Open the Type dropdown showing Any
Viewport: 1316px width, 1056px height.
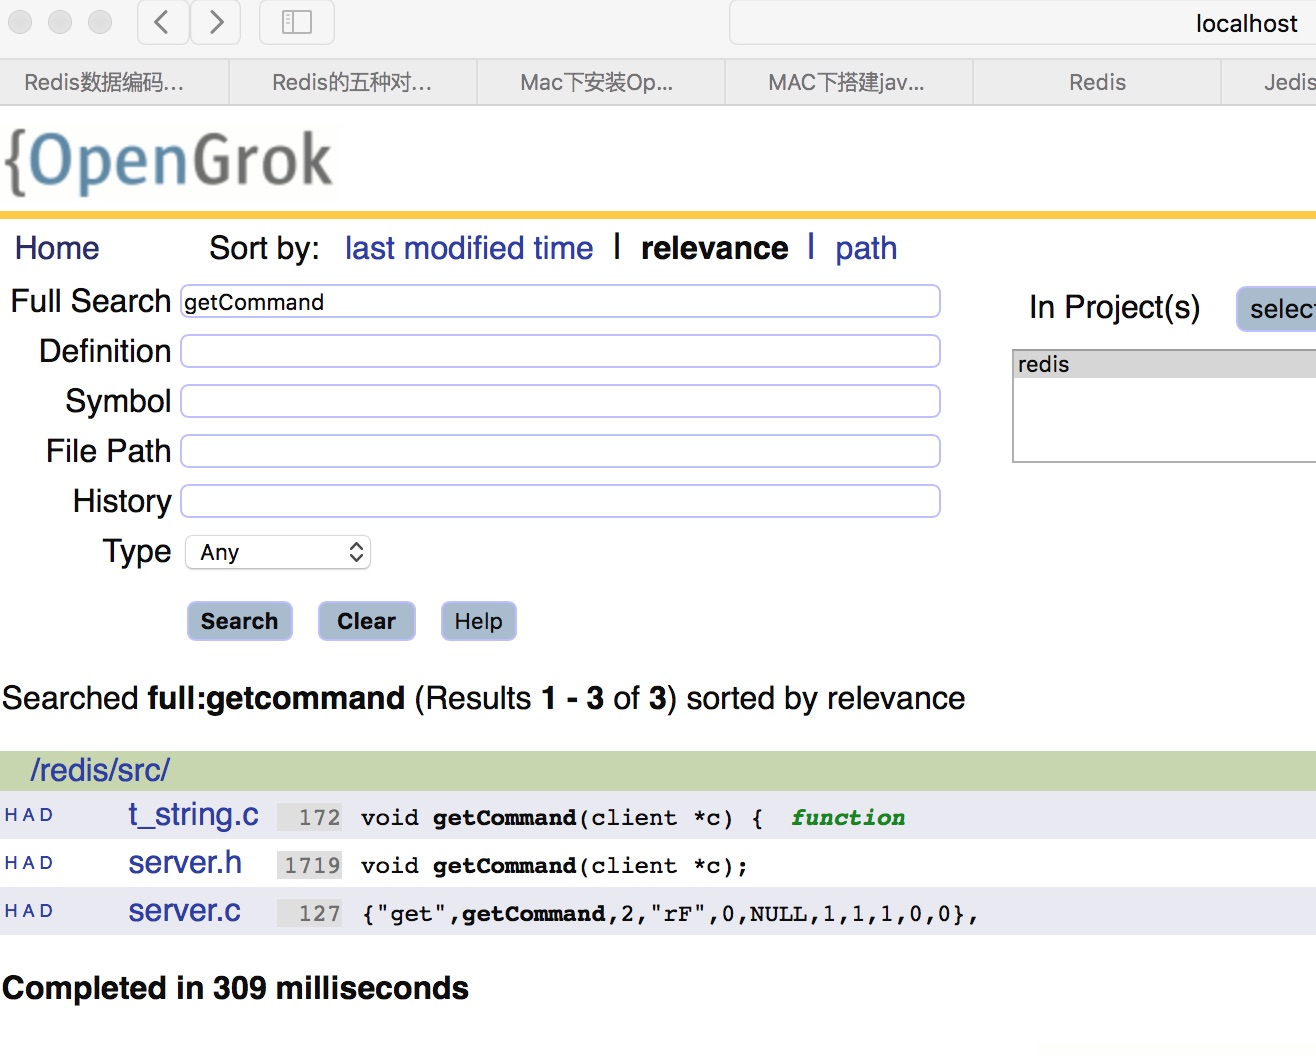tap(278, 552)
